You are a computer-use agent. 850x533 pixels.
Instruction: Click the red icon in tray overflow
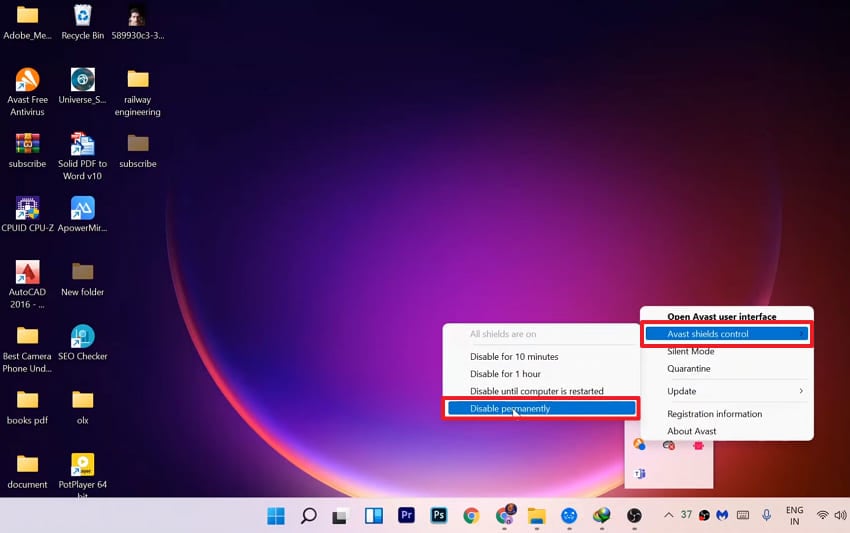tap(698, 445)
